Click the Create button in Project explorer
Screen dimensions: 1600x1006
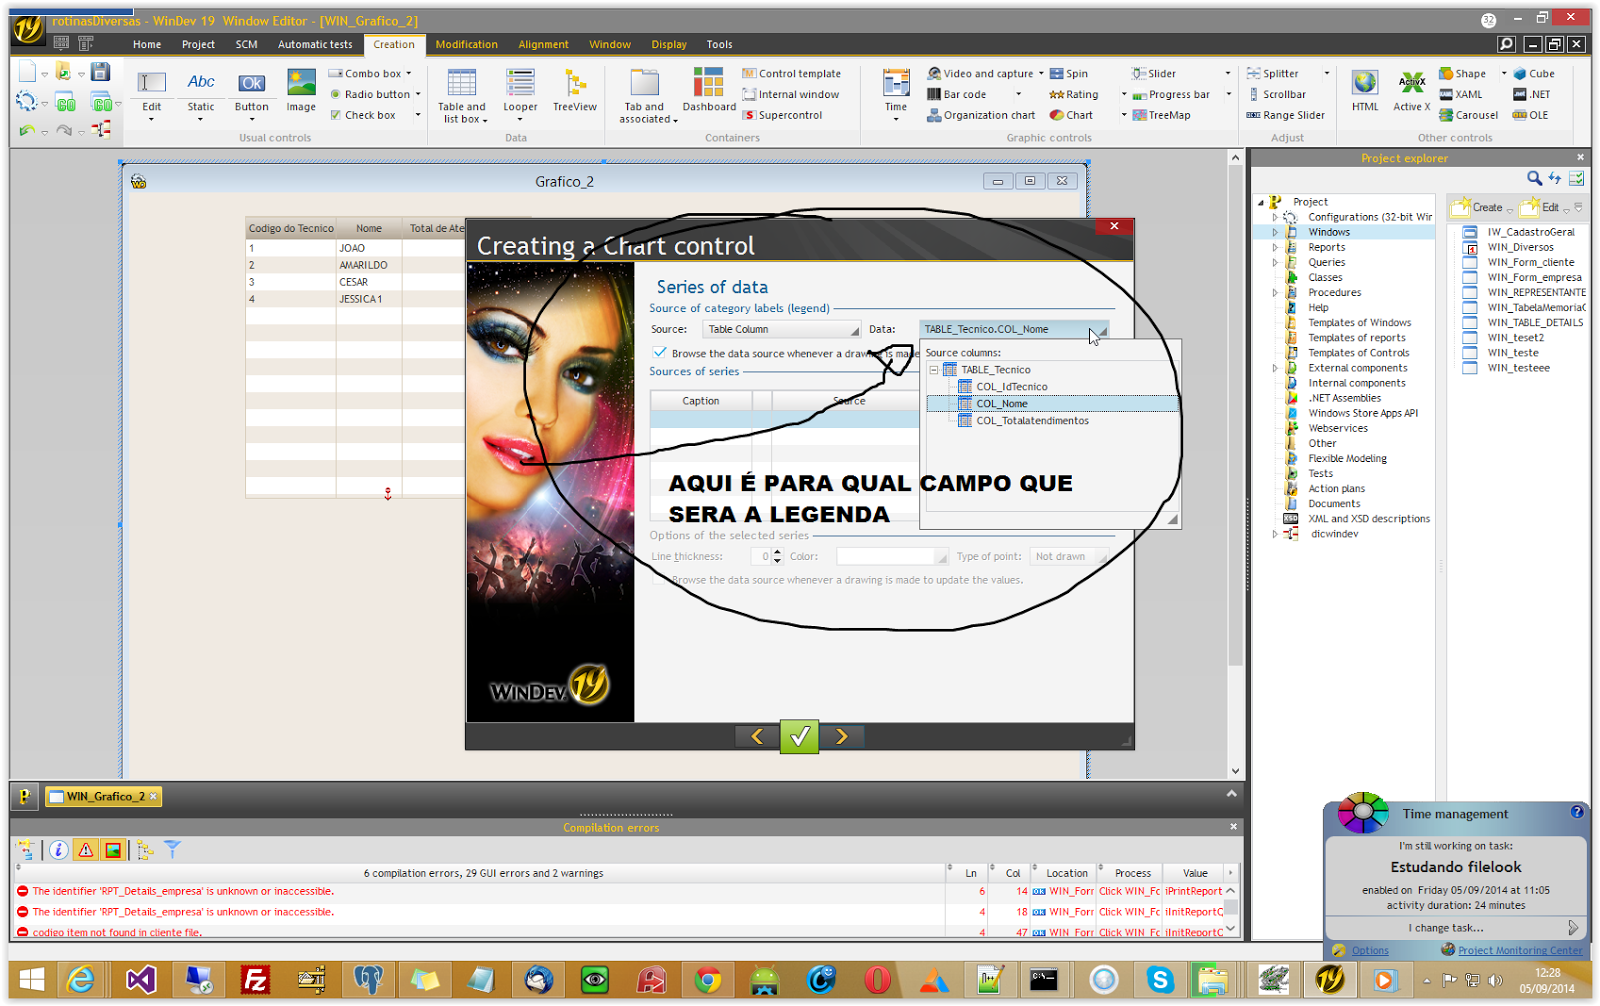click(1479, 207)
